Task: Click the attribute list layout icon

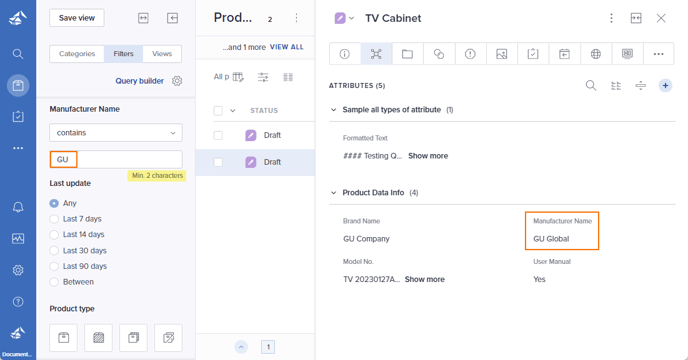Action: (616, 86)
